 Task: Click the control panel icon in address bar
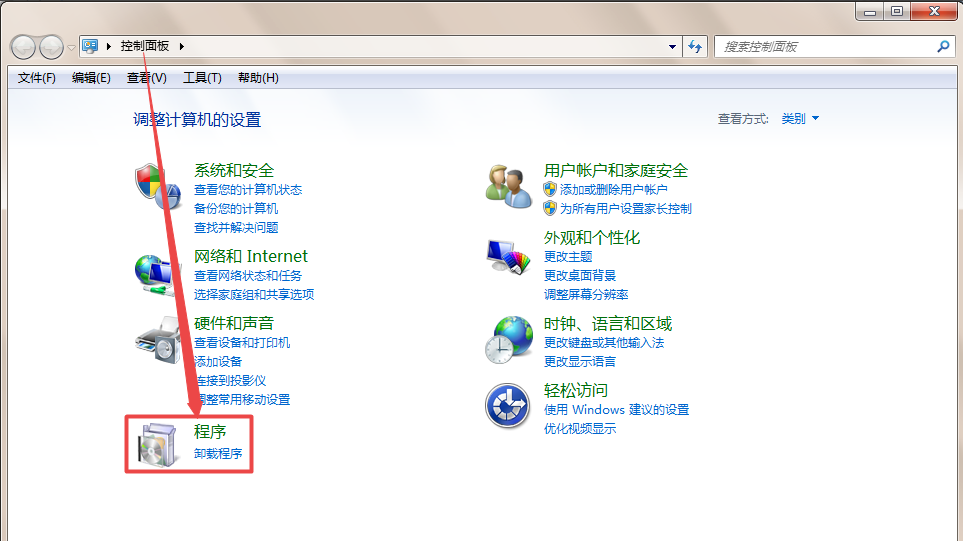pyautogui.click(x=90, y=46)
